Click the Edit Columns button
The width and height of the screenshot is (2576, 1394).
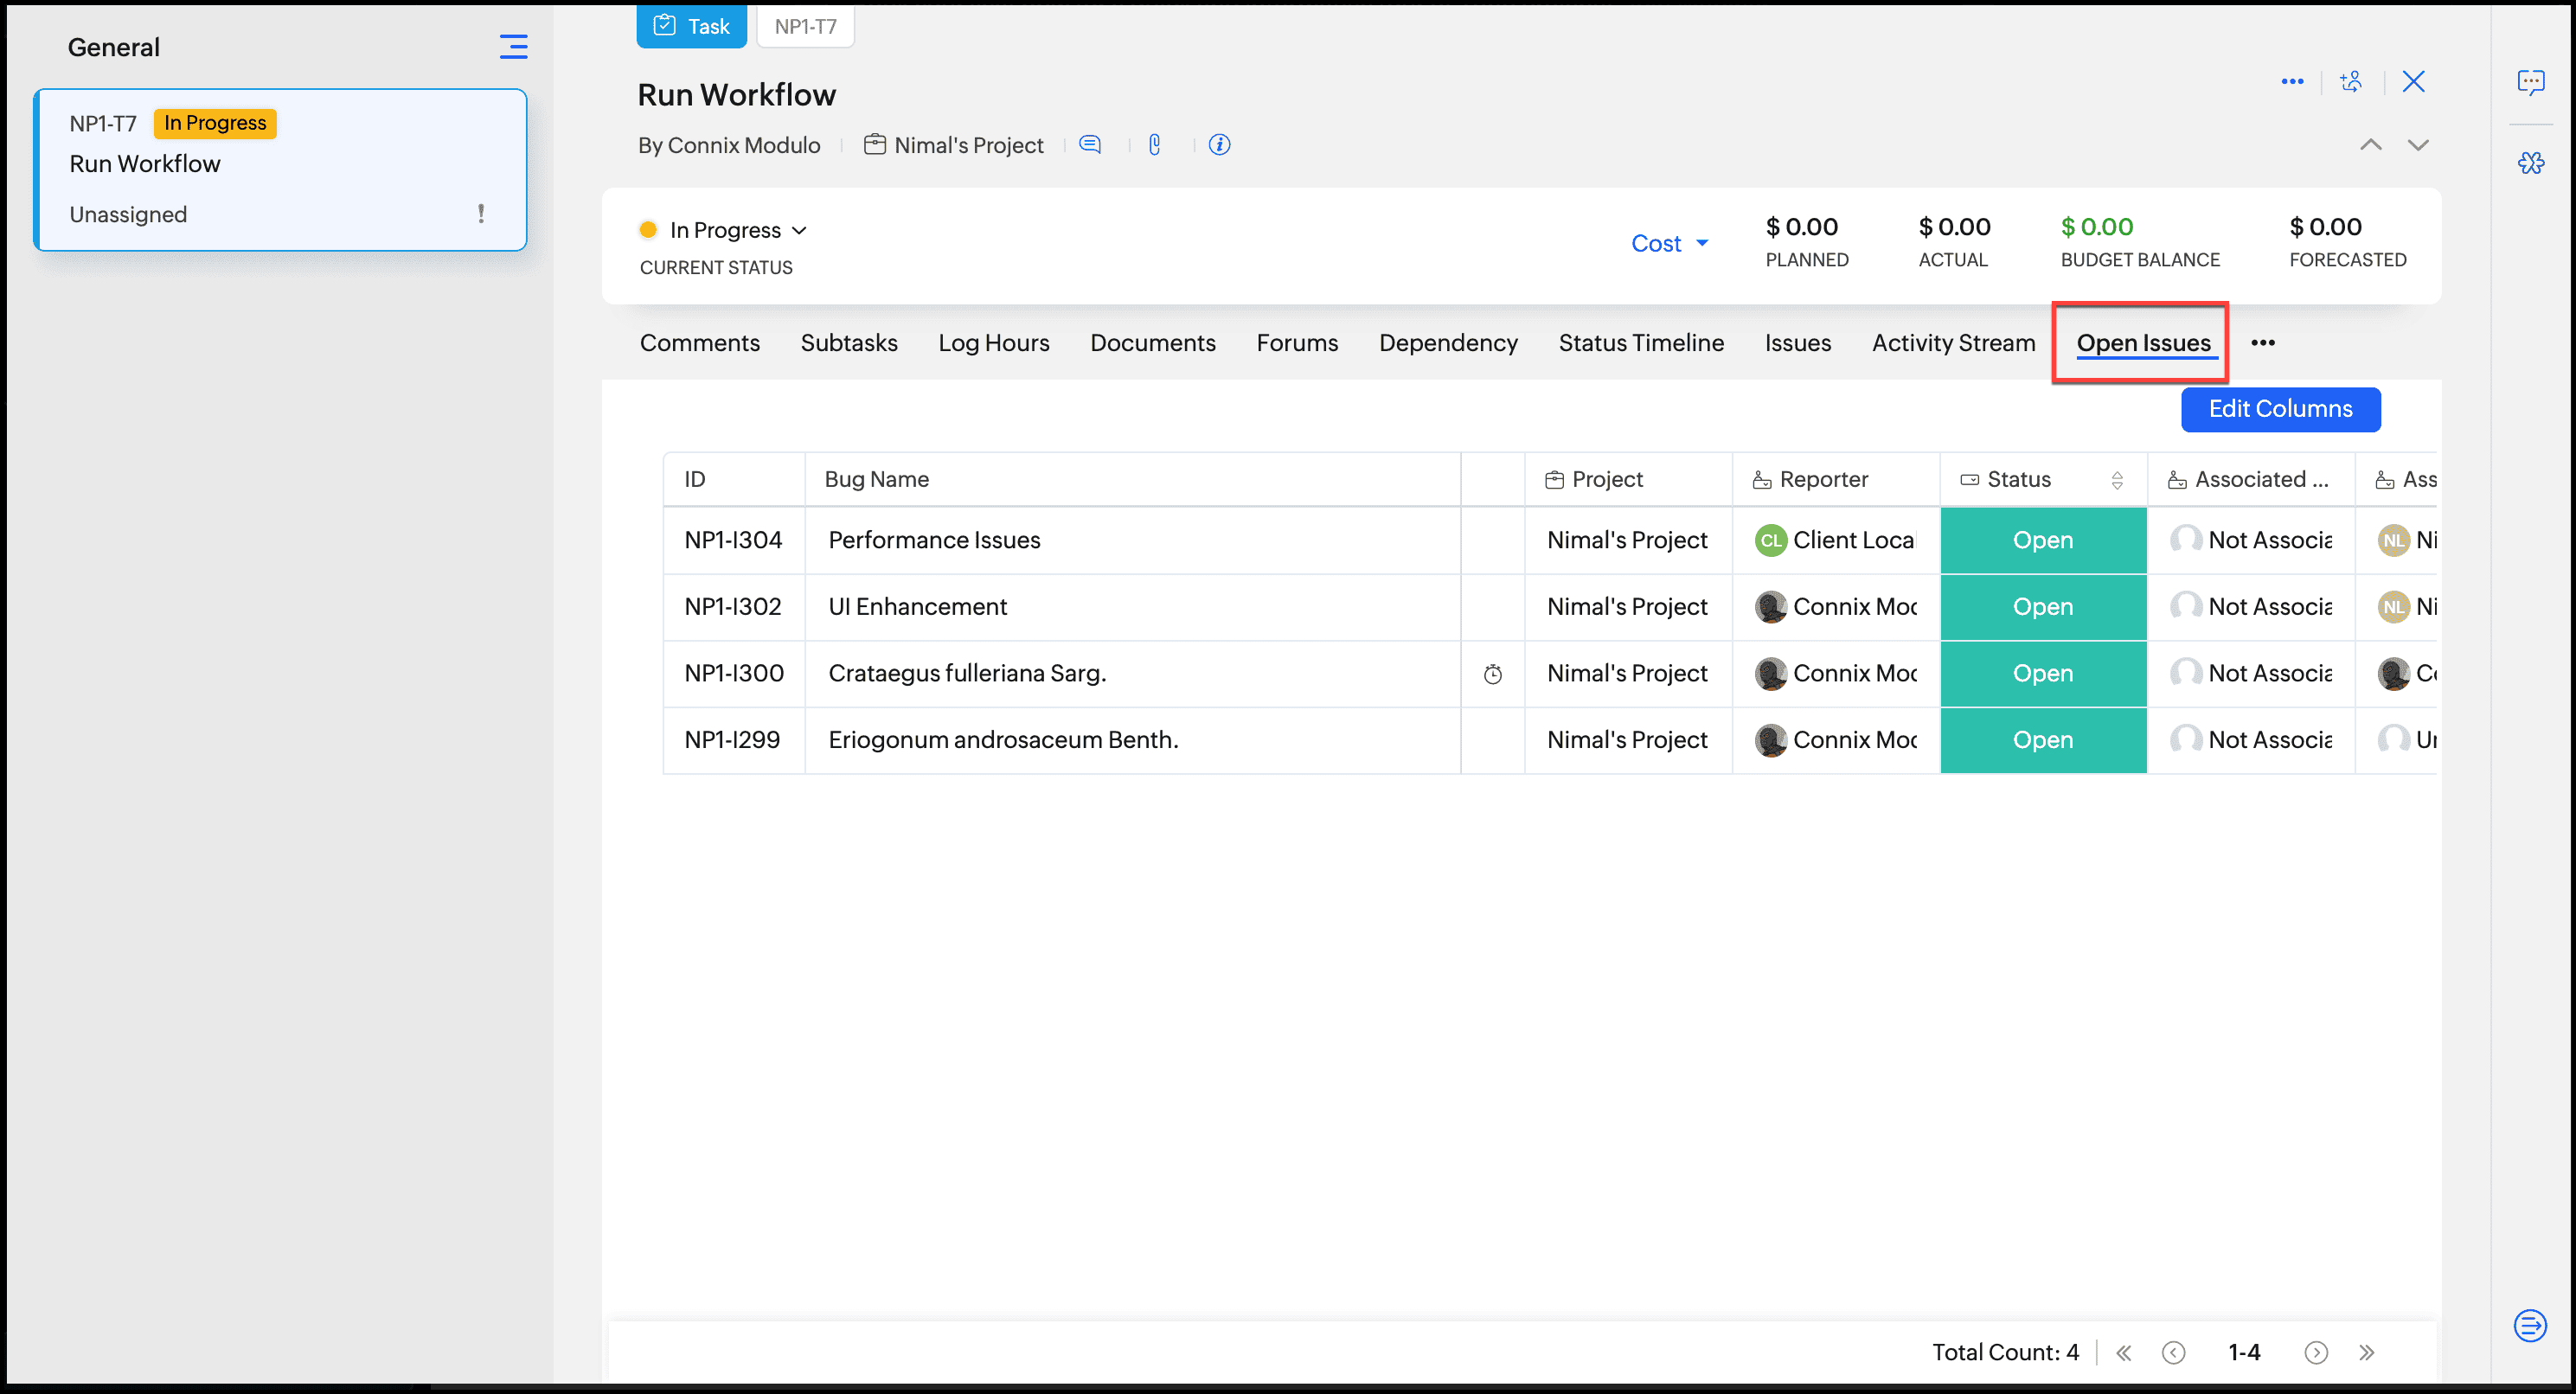2279,409
